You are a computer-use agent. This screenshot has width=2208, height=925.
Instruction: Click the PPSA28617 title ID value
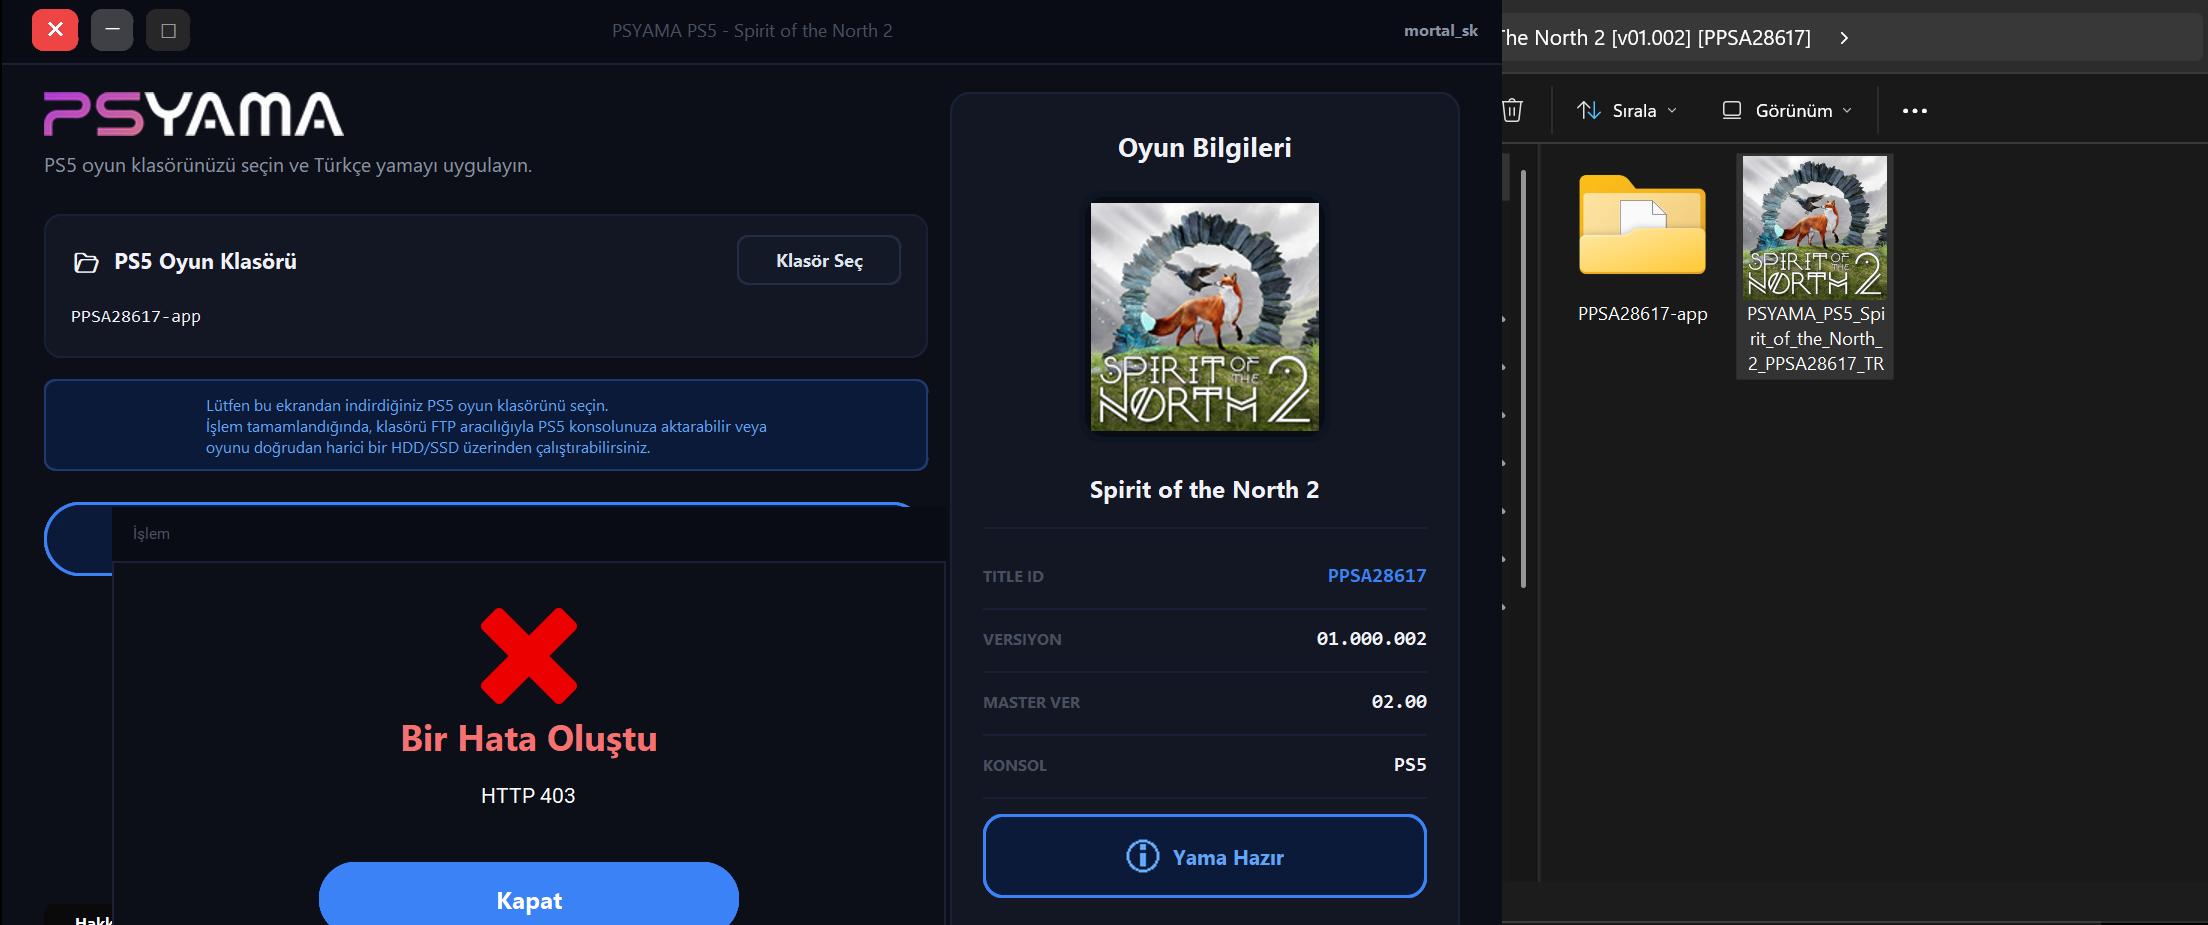[1377, 575]
